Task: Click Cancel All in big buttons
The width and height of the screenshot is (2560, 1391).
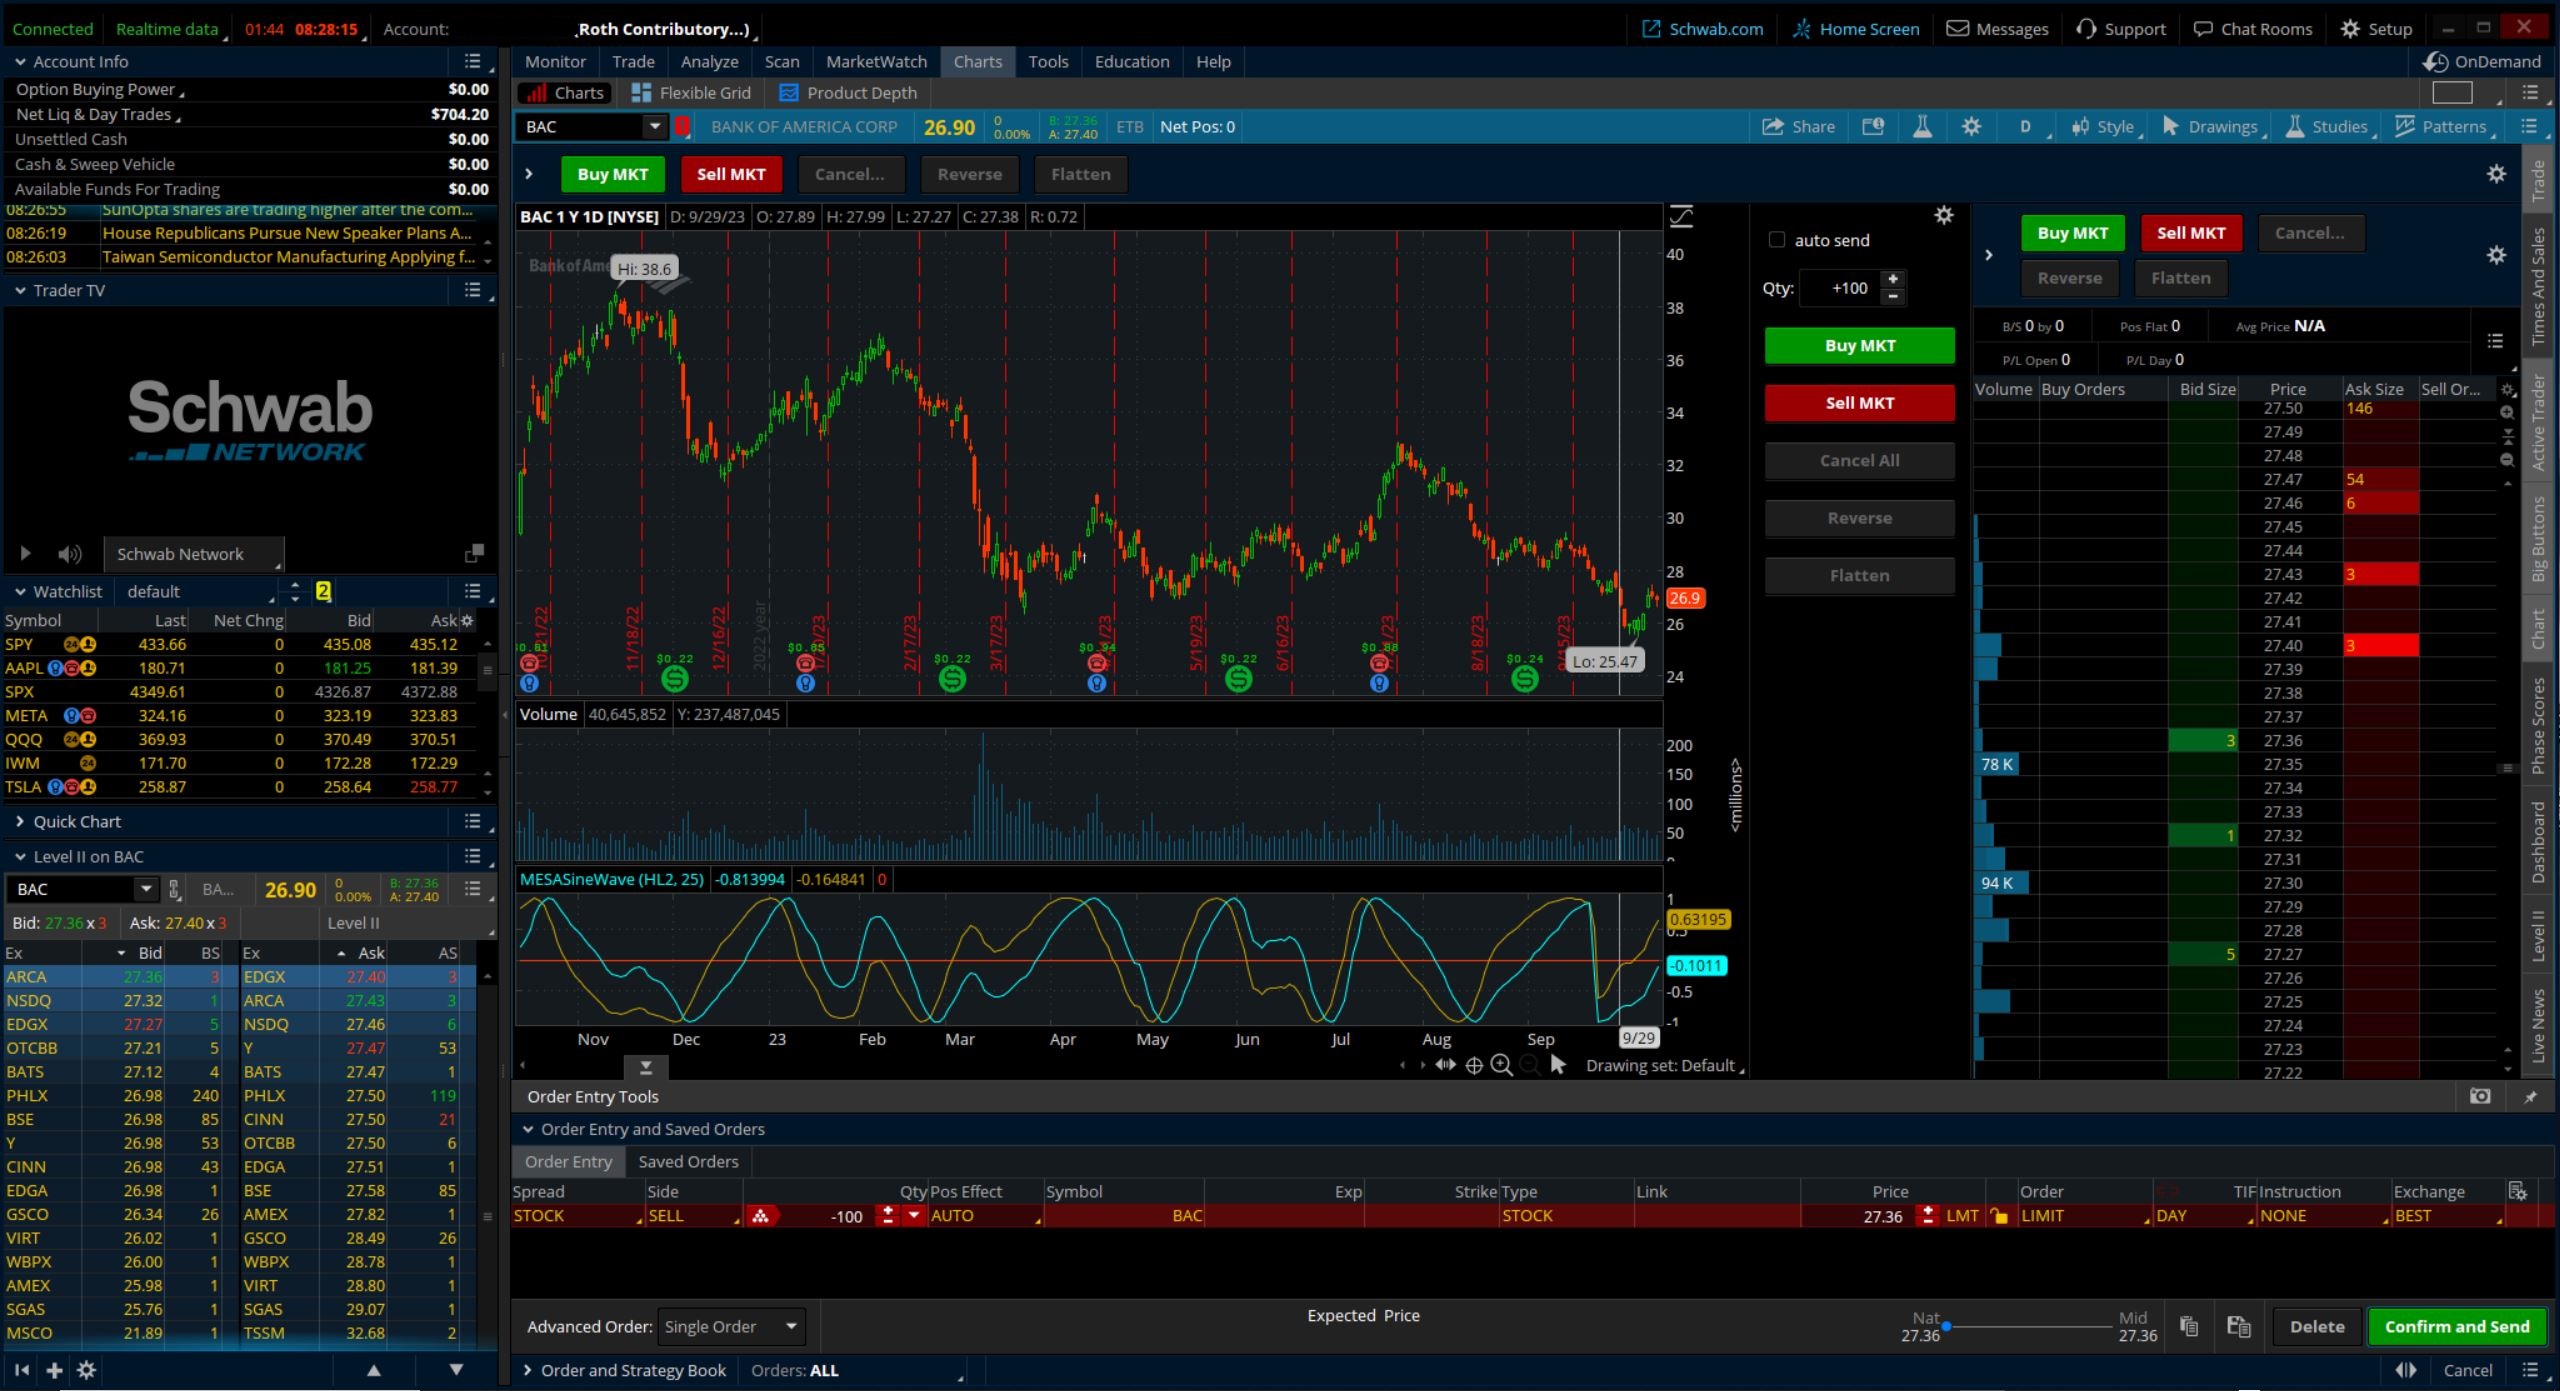Action: point(1859,461)
